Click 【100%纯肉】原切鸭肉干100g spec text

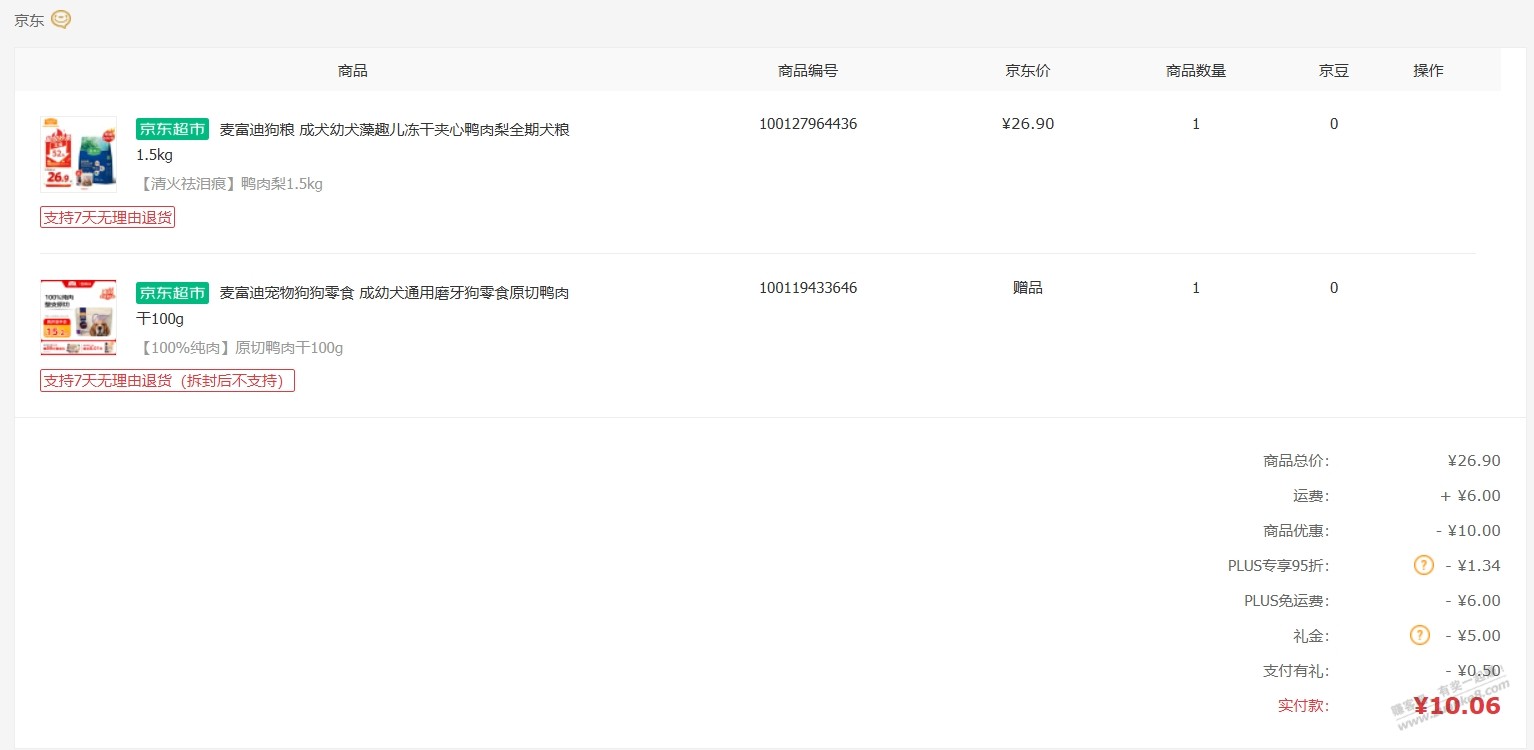click(240, 348)
